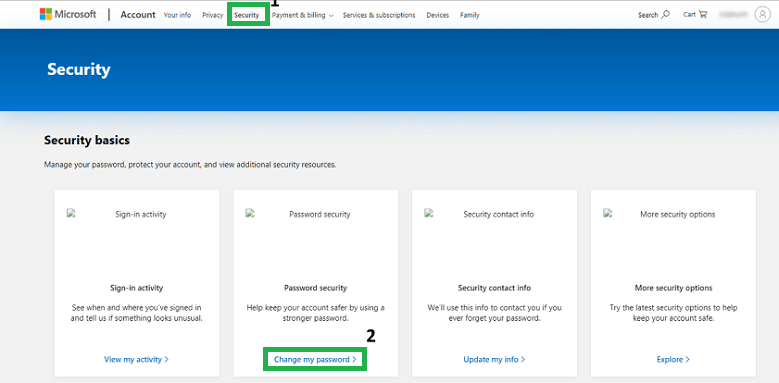Click broken image icon in Password security card

tap(249, 213)
